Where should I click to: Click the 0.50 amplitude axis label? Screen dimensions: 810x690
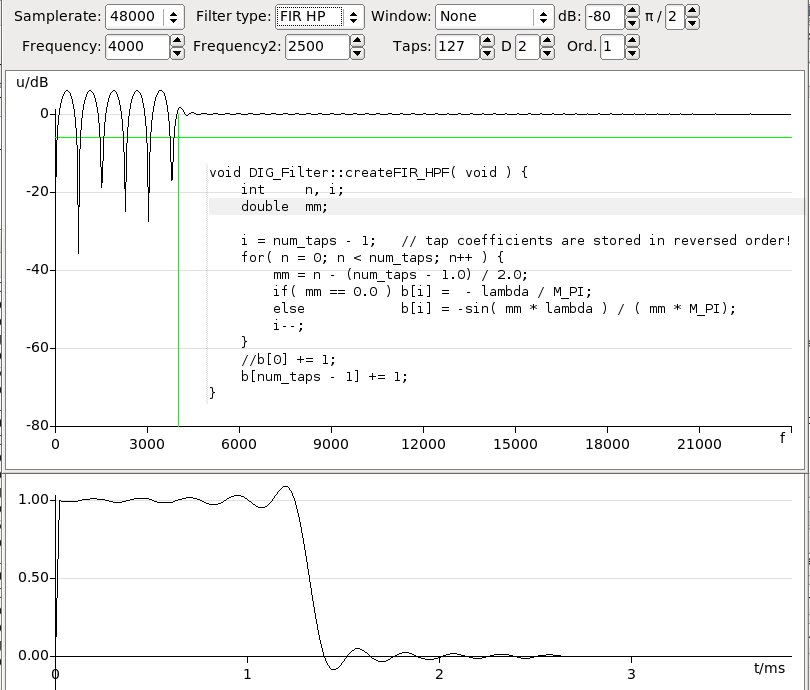coord(34,577)
